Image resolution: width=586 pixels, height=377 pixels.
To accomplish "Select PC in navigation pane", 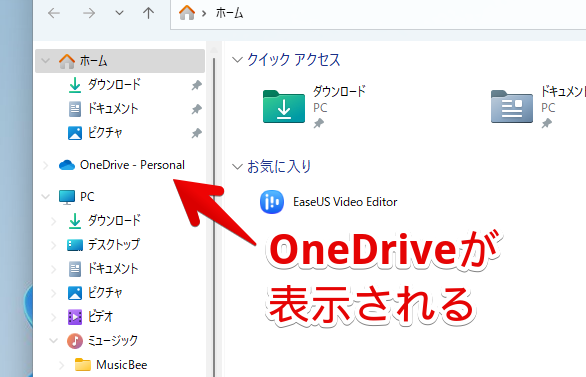I will pos(87,197).
